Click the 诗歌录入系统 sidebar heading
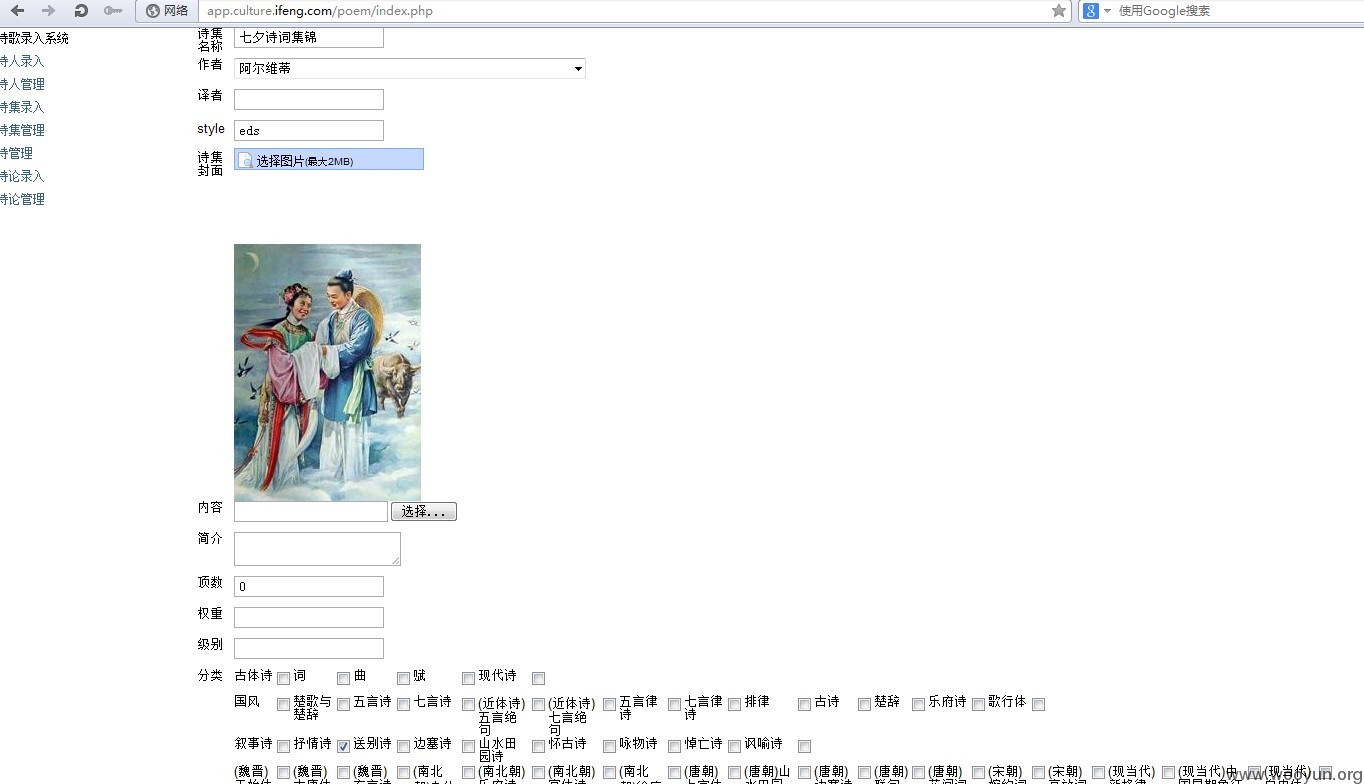This screenshot has height=784, width=1364. (34, 38)
